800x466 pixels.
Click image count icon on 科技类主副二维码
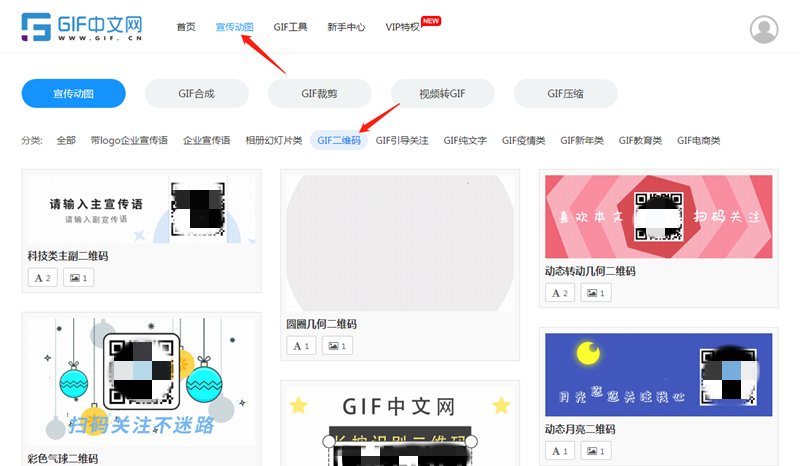79,278
